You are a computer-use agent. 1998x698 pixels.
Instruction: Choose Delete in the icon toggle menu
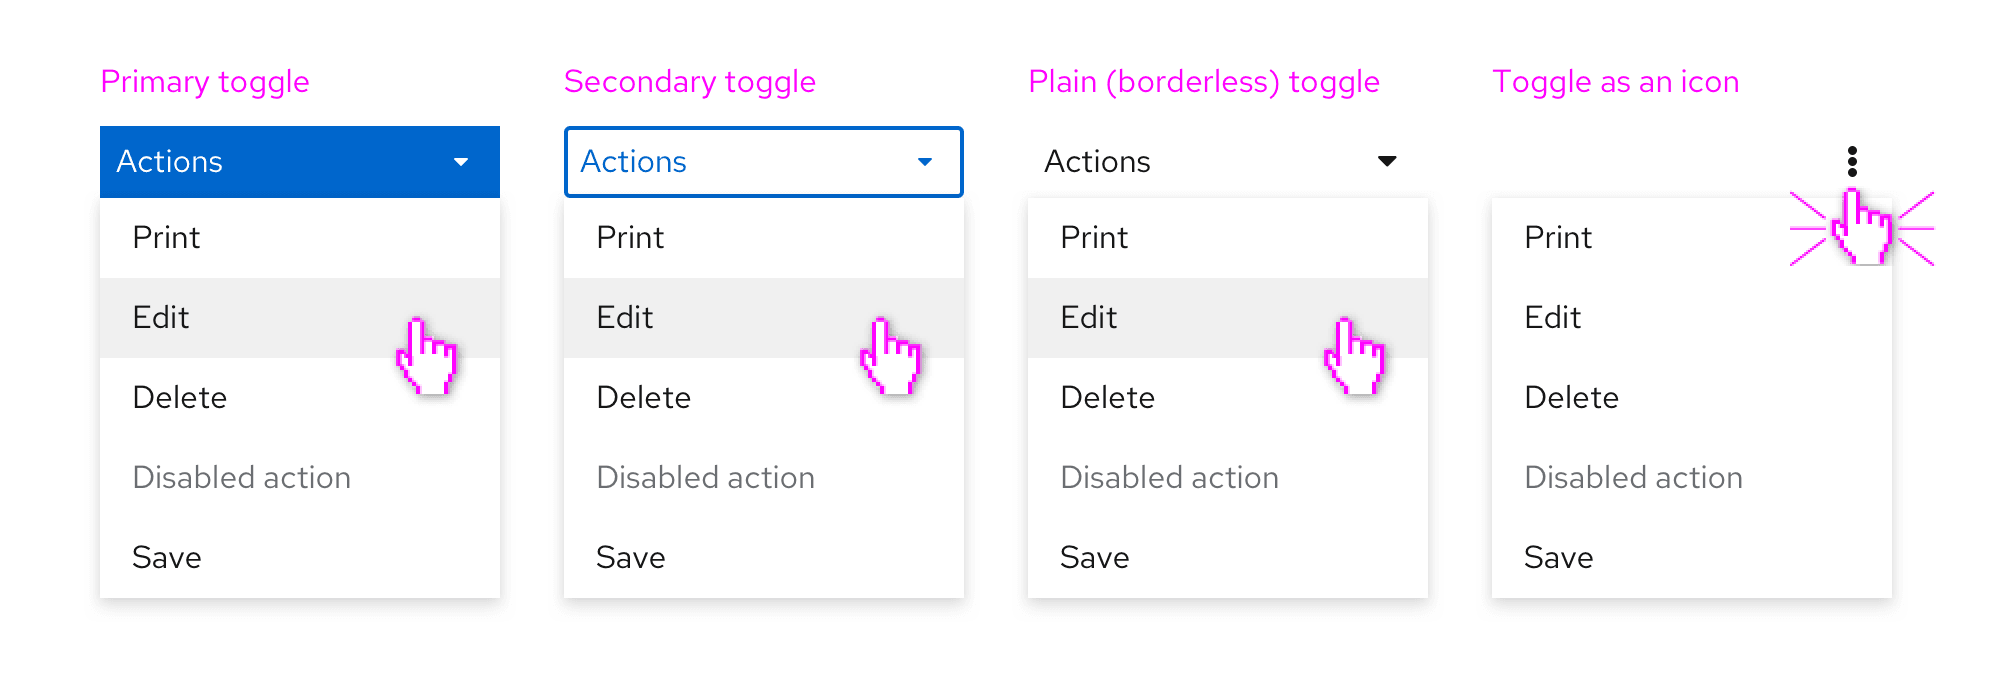1692,398
